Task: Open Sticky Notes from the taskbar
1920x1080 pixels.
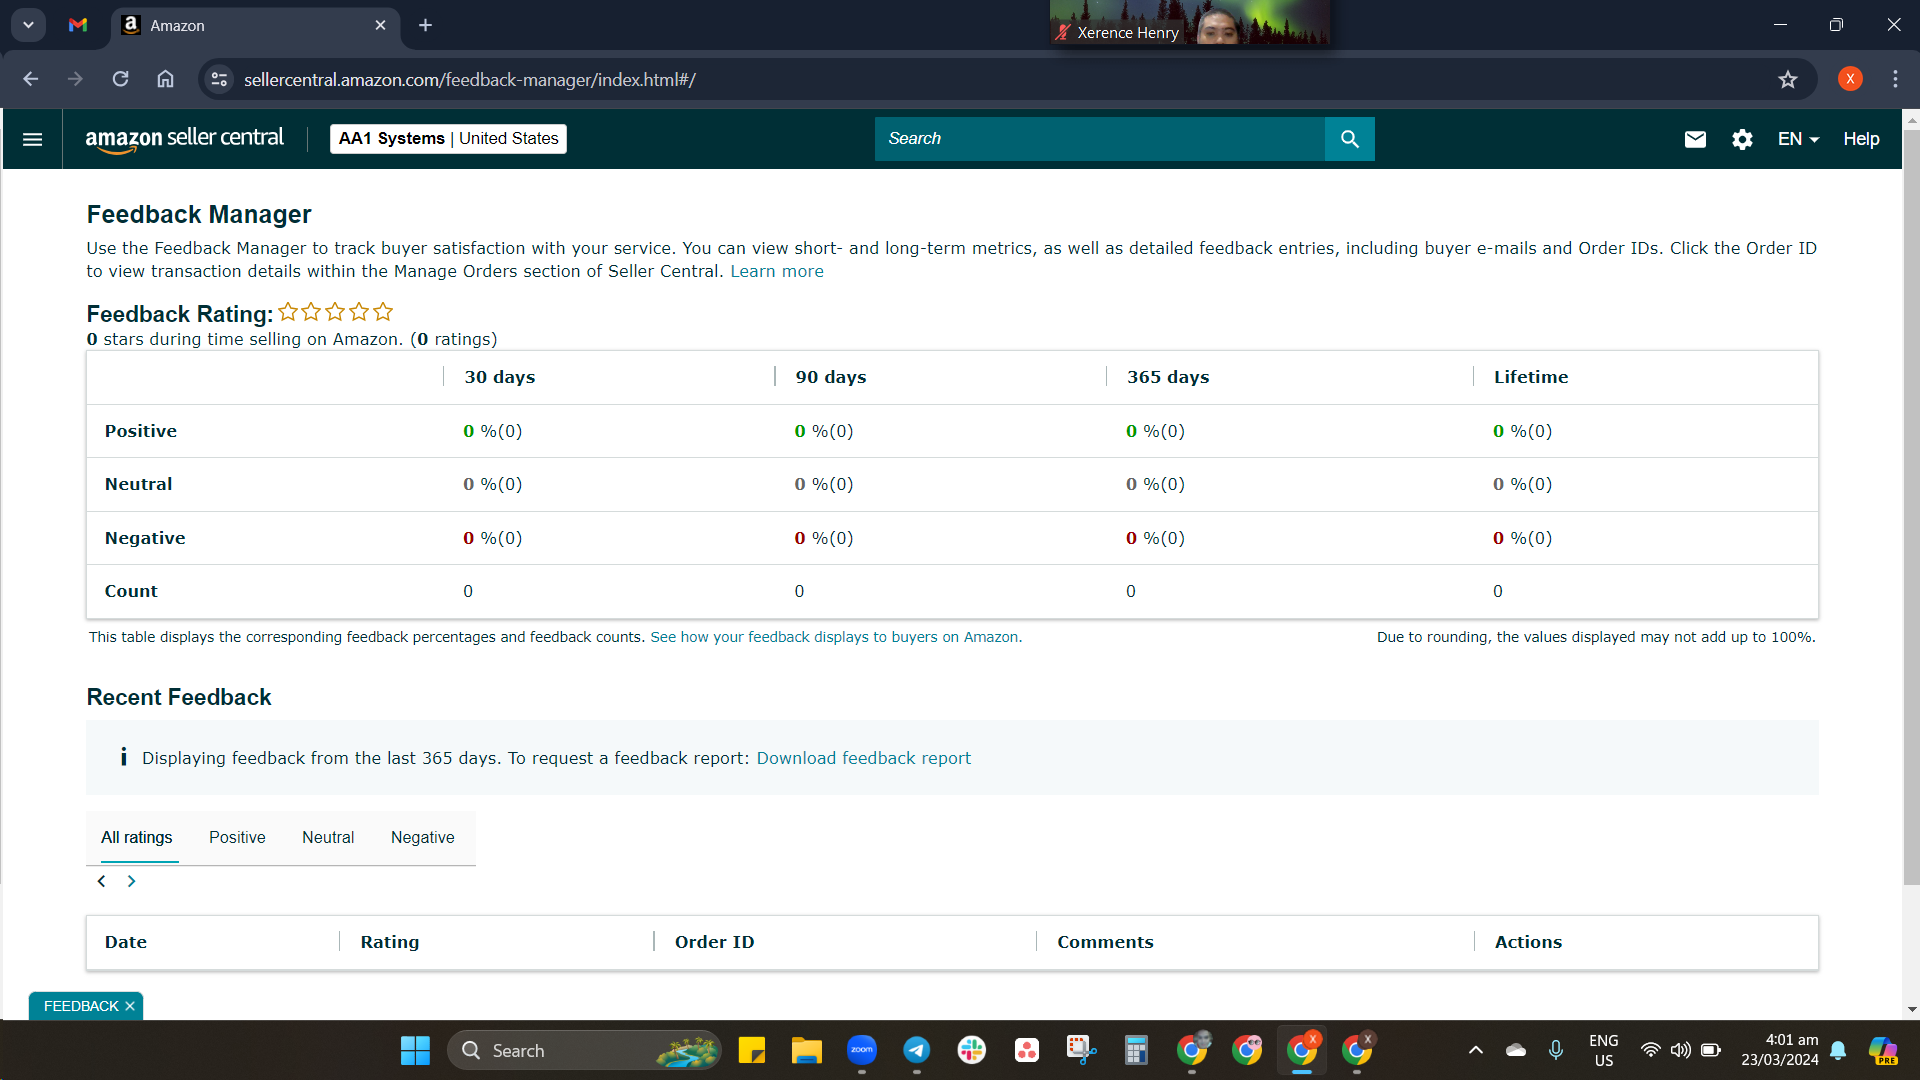Action: point(751,1050)
